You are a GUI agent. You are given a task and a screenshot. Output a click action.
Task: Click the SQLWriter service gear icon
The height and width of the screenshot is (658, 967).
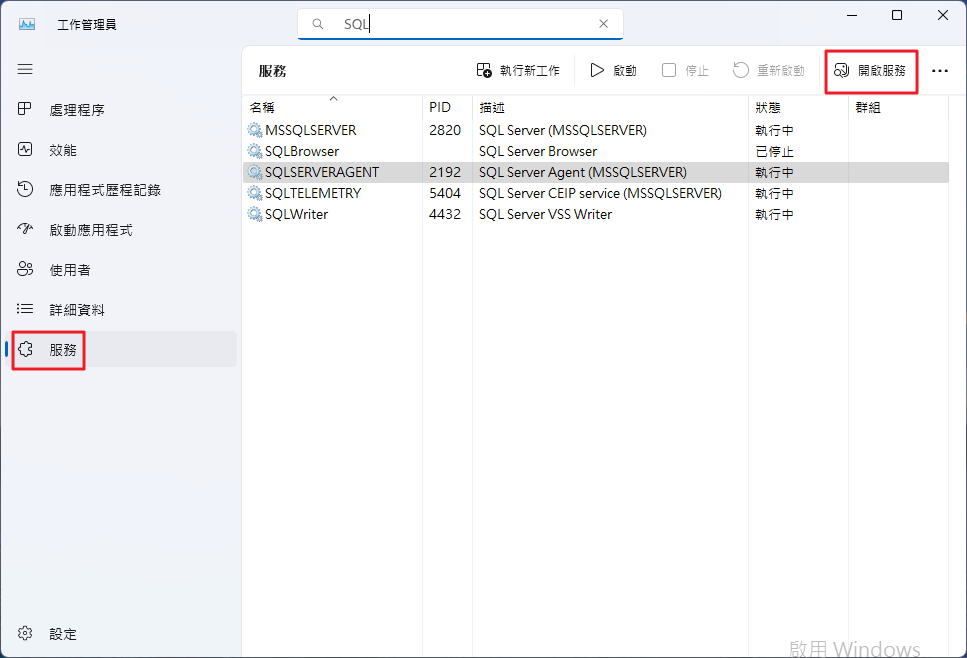point(255,214)
